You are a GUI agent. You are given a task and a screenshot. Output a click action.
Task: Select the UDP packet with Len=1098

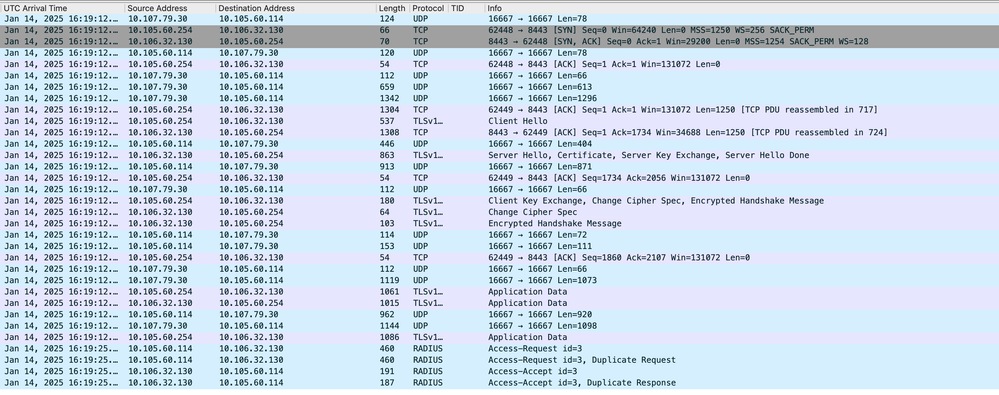coord(500,326)
